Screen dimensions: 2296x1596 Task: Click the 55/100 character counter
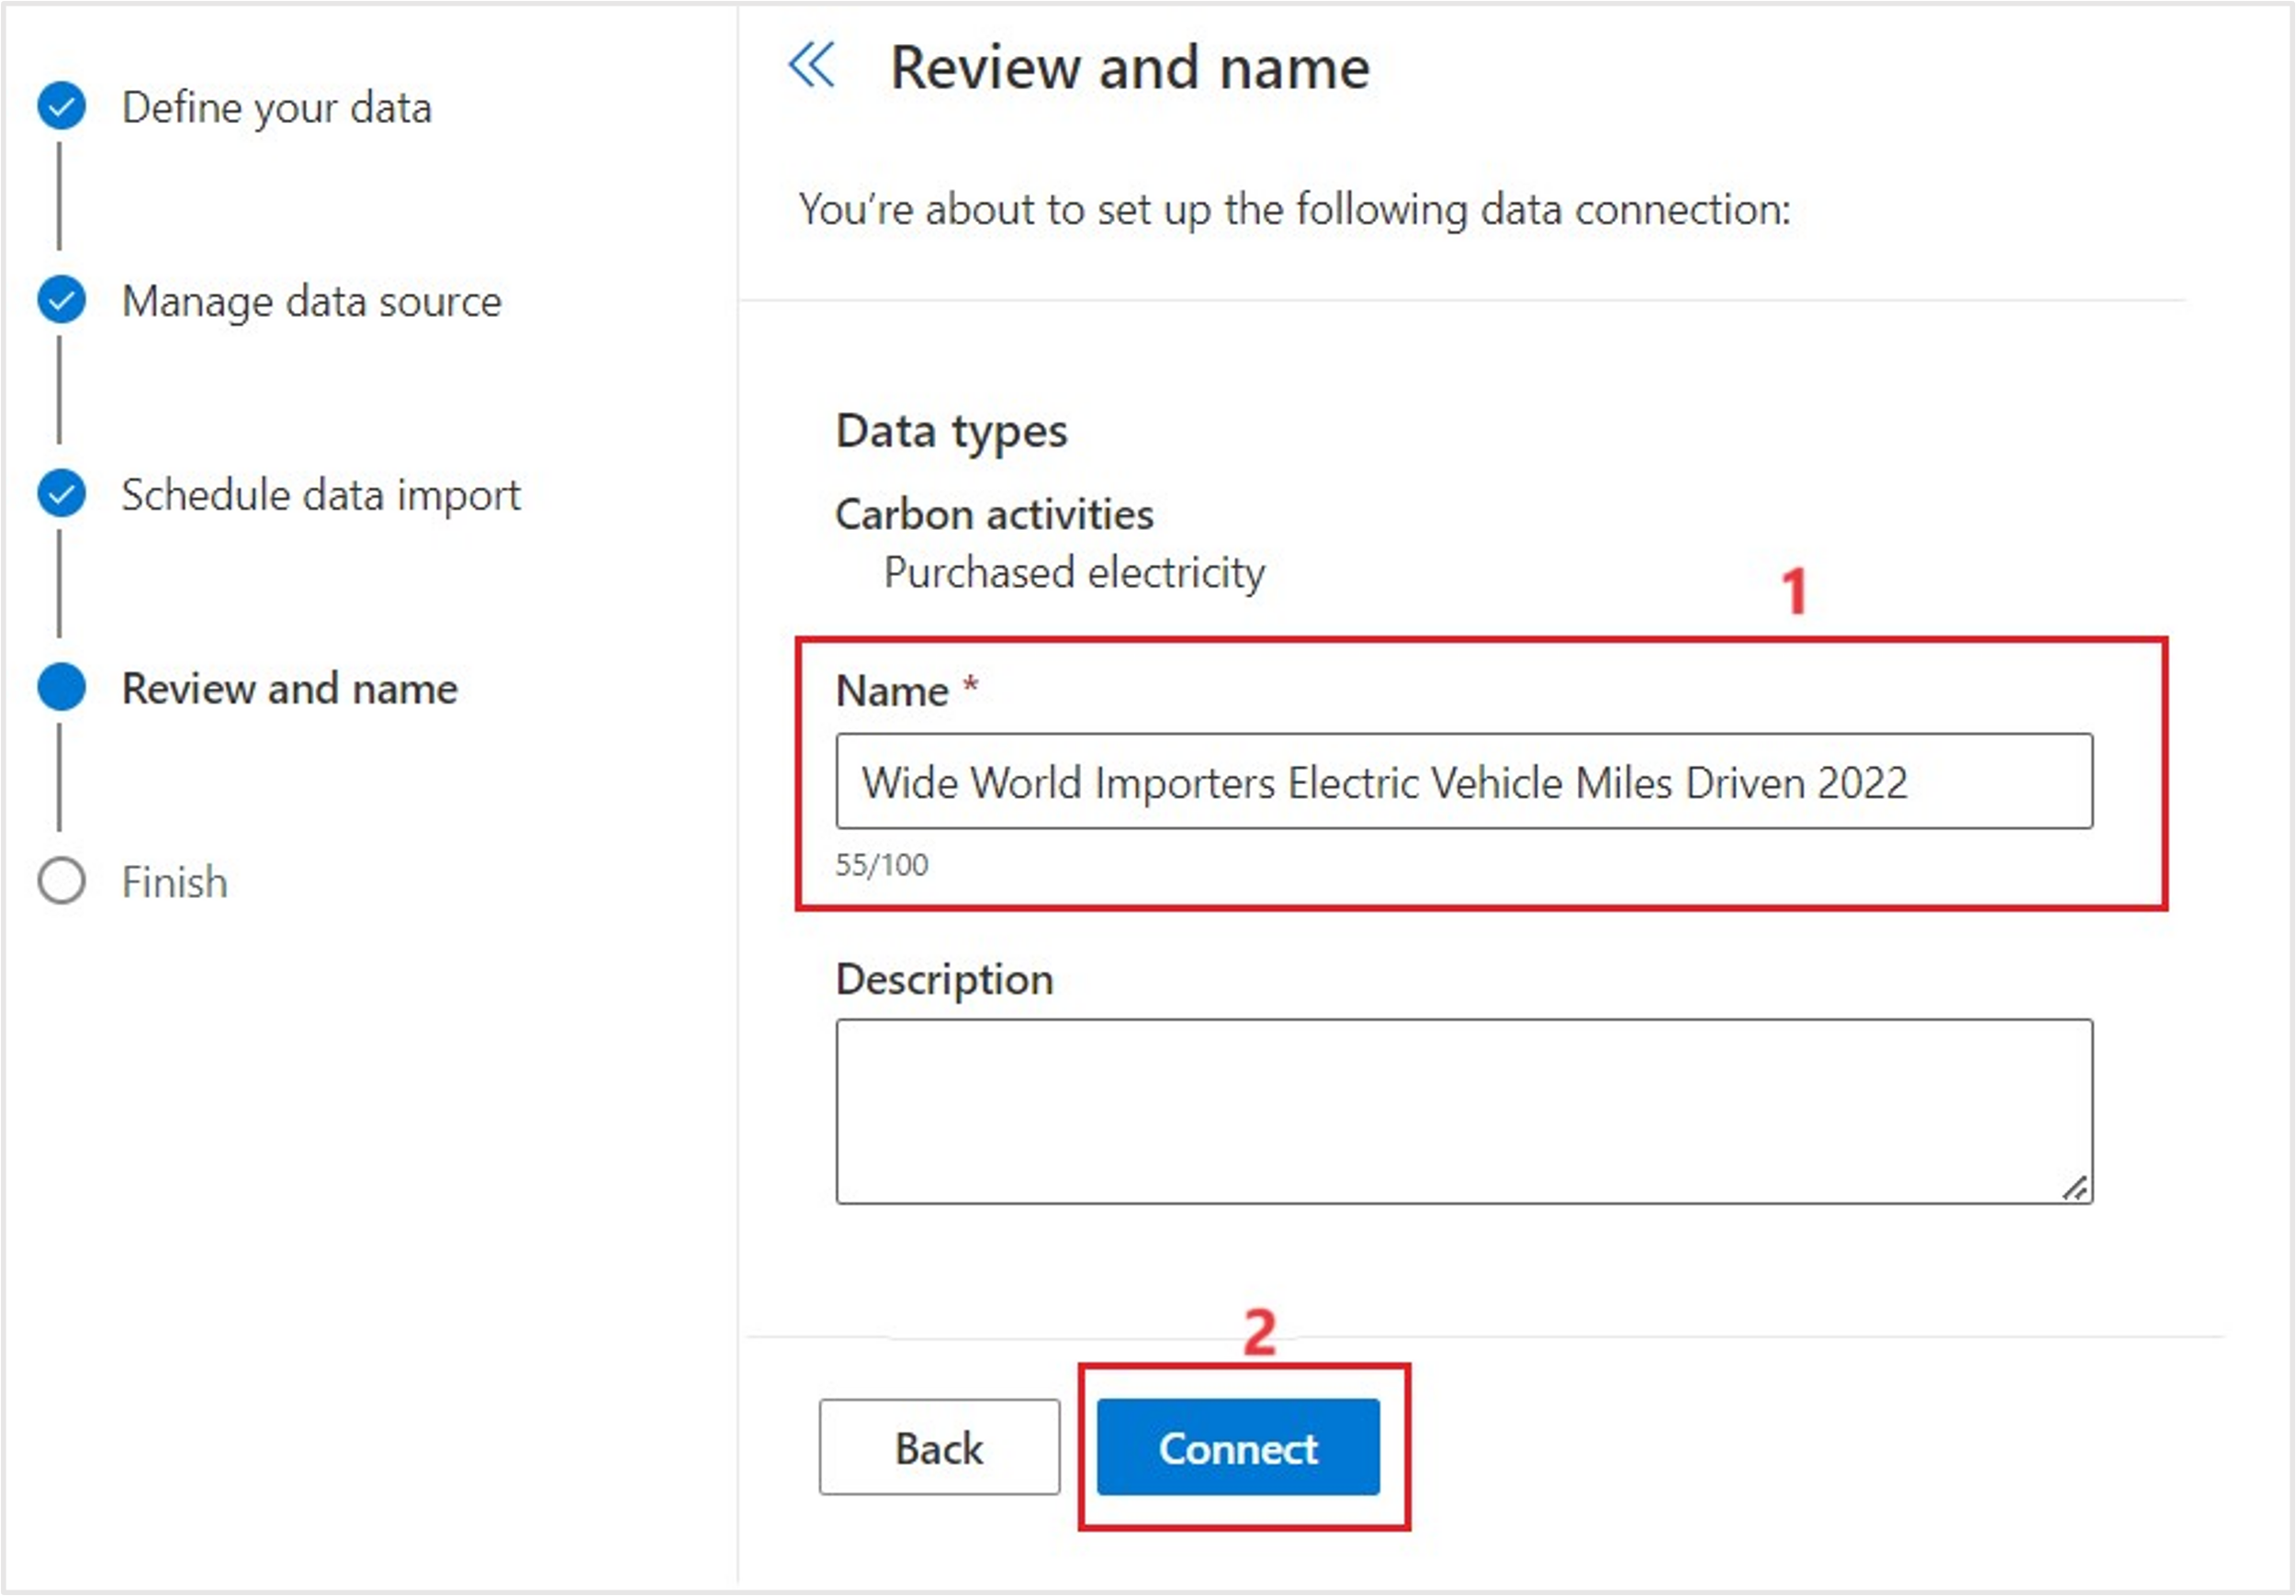tap(882, 864)
